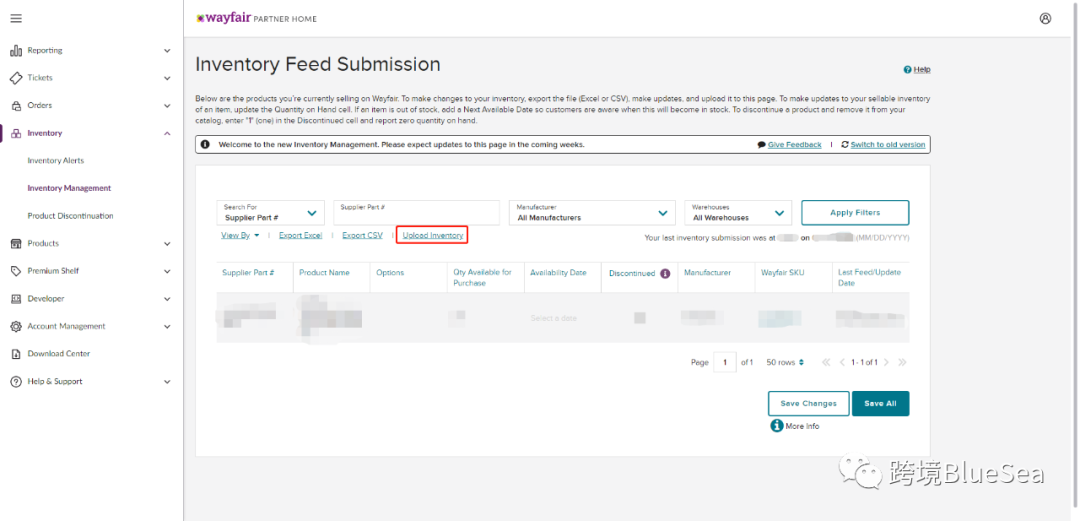Click the Save All button

pyautogui.click(x=880, y=404)
